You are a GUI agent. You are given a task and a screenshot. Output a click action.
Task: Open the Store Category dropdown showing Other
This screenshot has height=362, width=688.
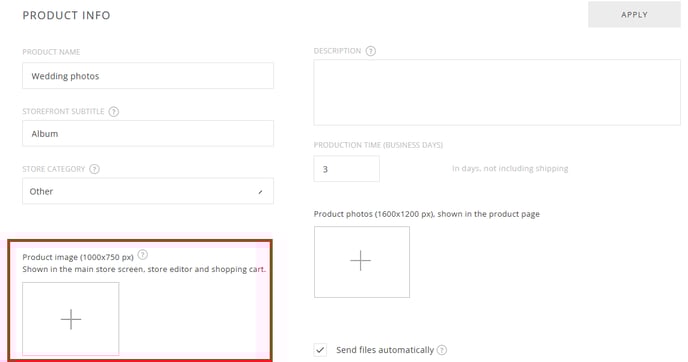[x=148, y=191]
